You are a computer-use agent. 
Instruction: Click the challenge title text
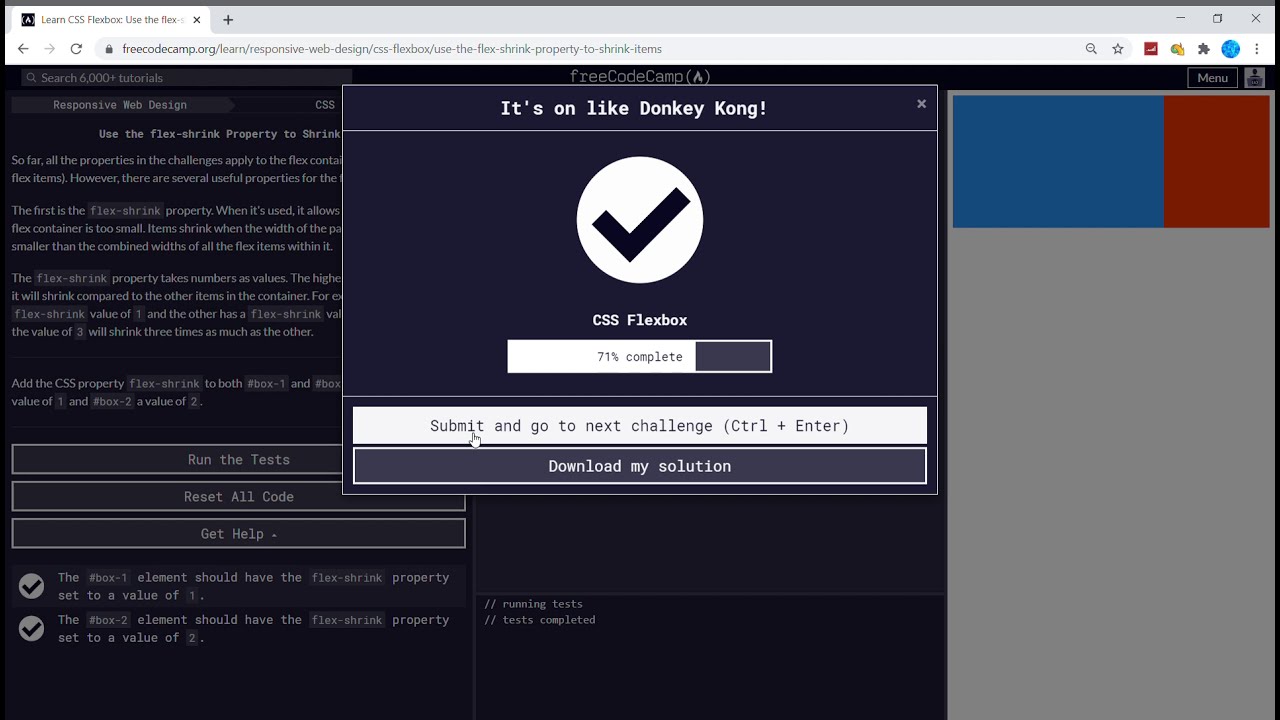tap(220, 134)
